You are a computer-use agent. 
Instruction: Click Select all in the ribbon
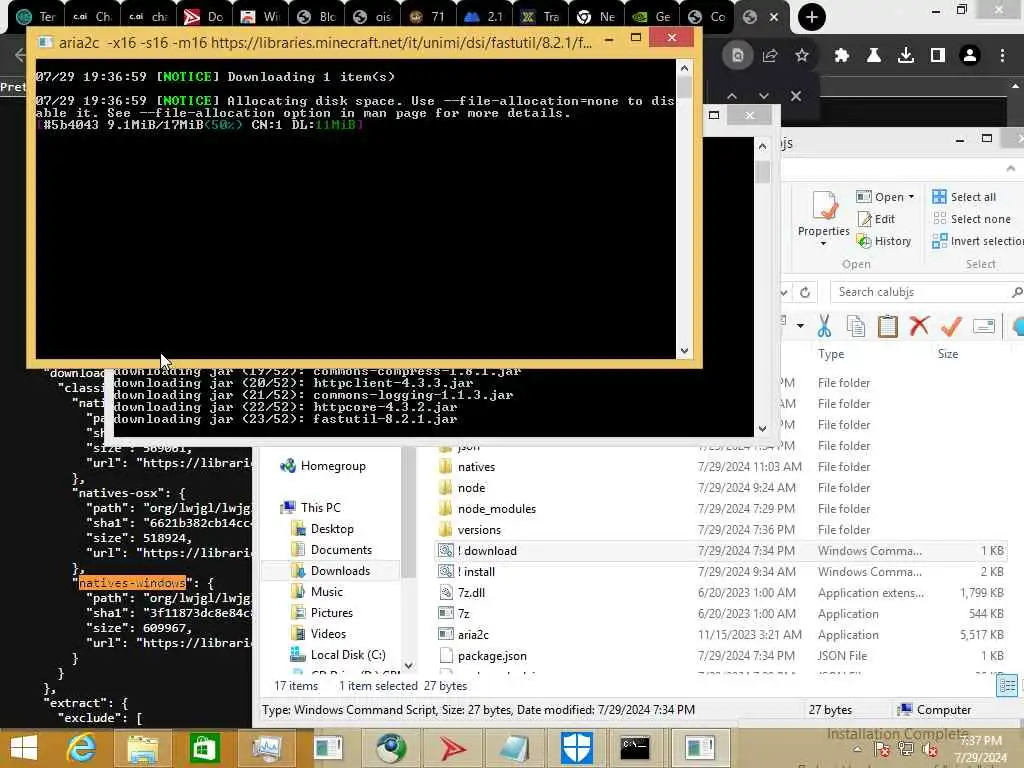coord(964,197)
